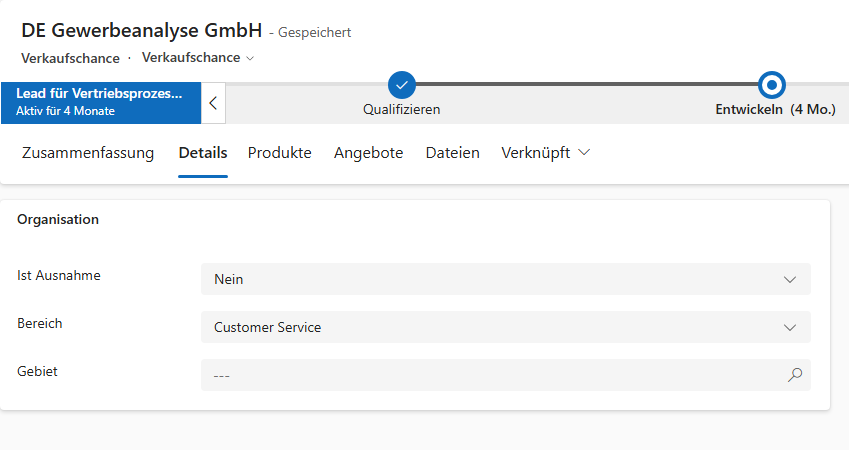
Task: Open the Angebote tab
Action: pyautogui.click(x=368, y=153)
